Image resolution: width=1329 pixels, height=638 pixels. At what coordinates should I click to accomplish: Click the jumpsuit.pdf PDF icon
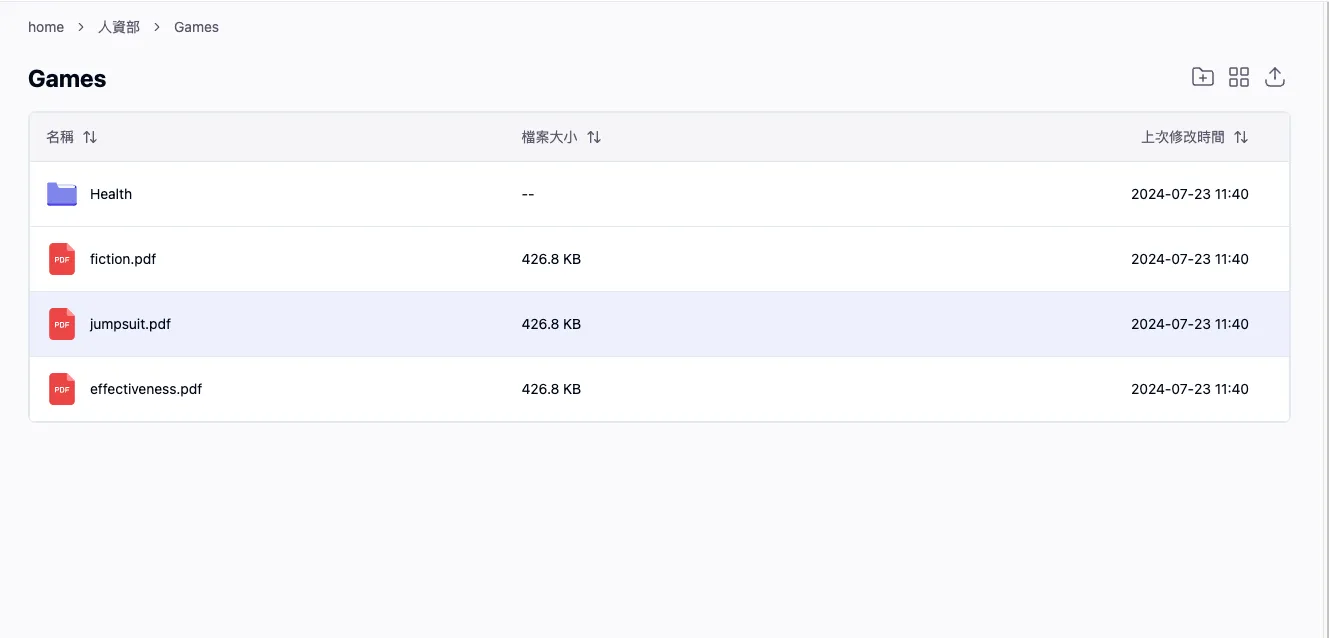pyautogui.click(x=62, y=324)
